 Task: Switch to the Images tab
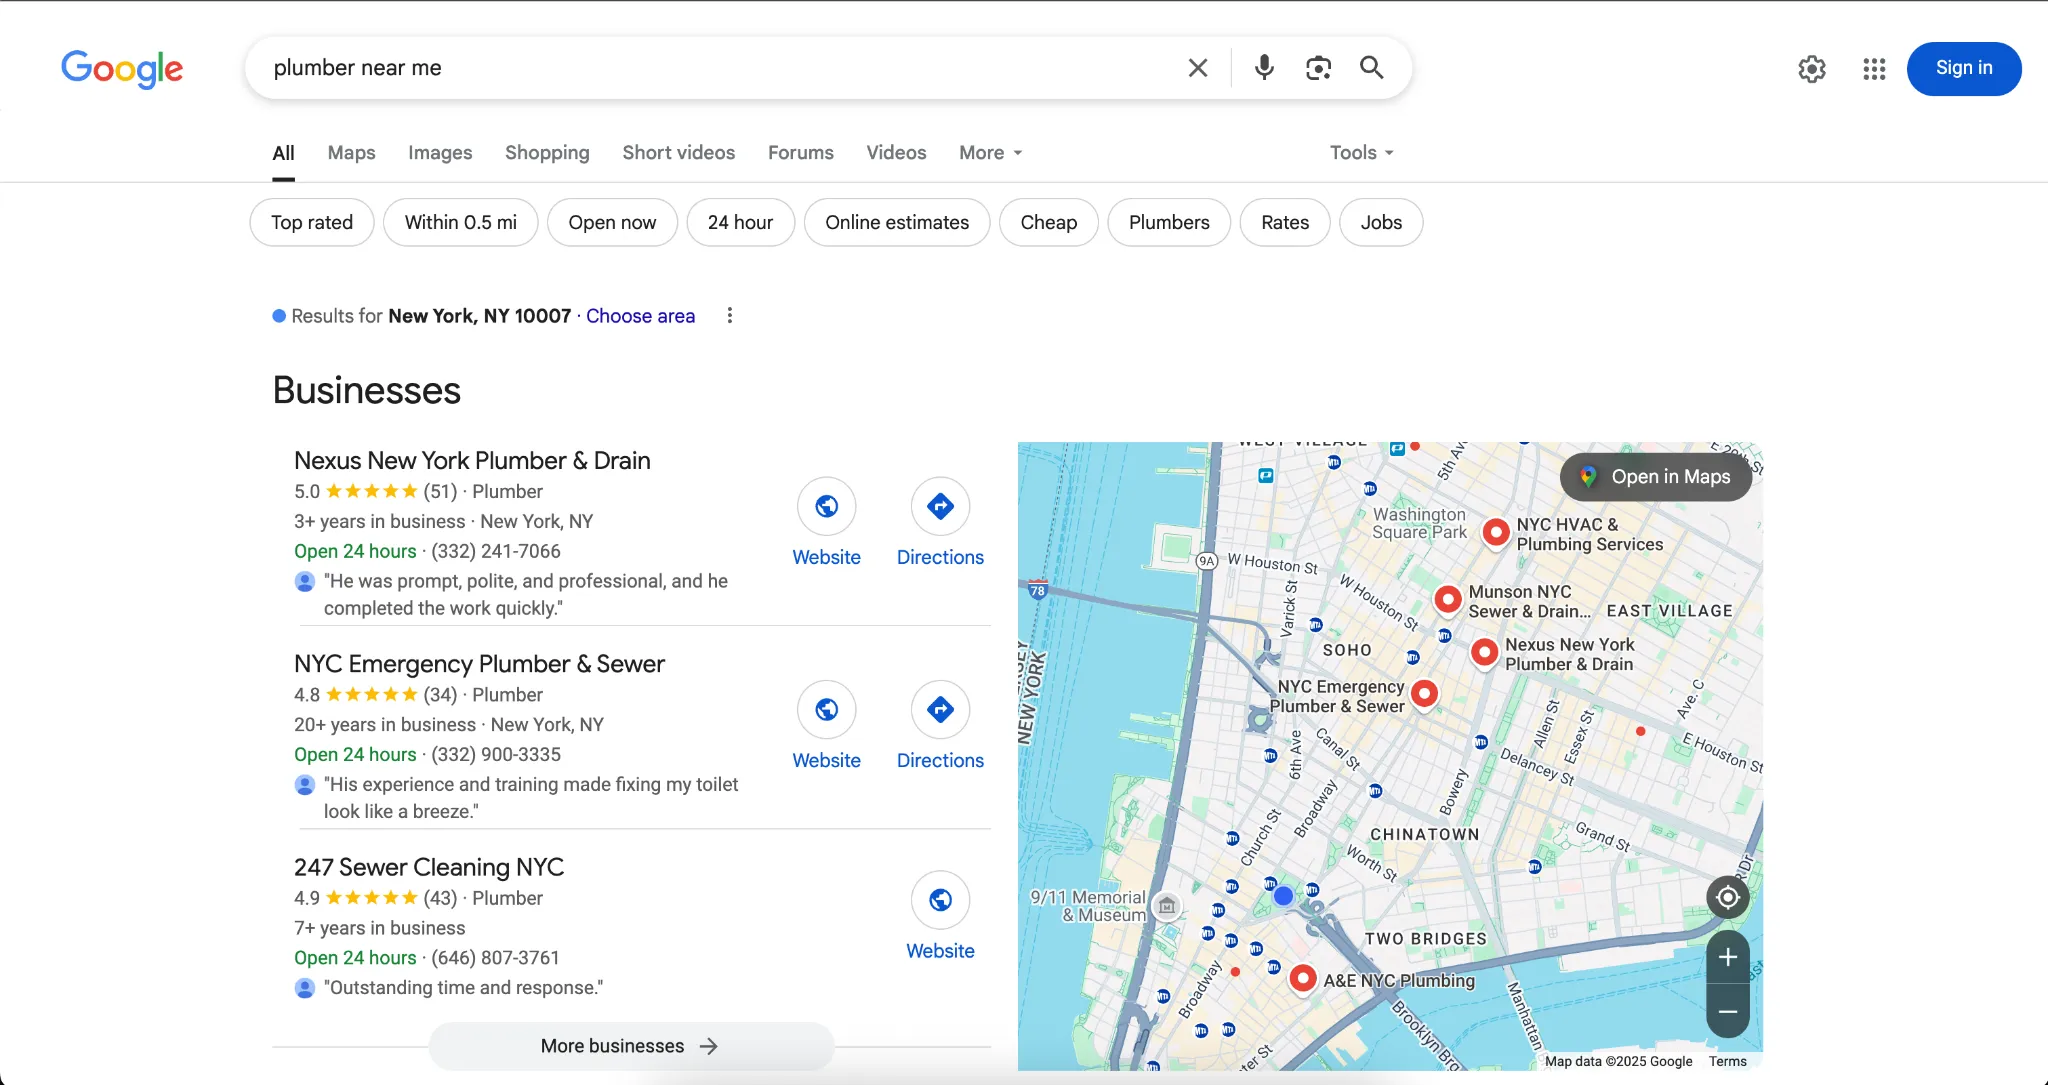440,153
